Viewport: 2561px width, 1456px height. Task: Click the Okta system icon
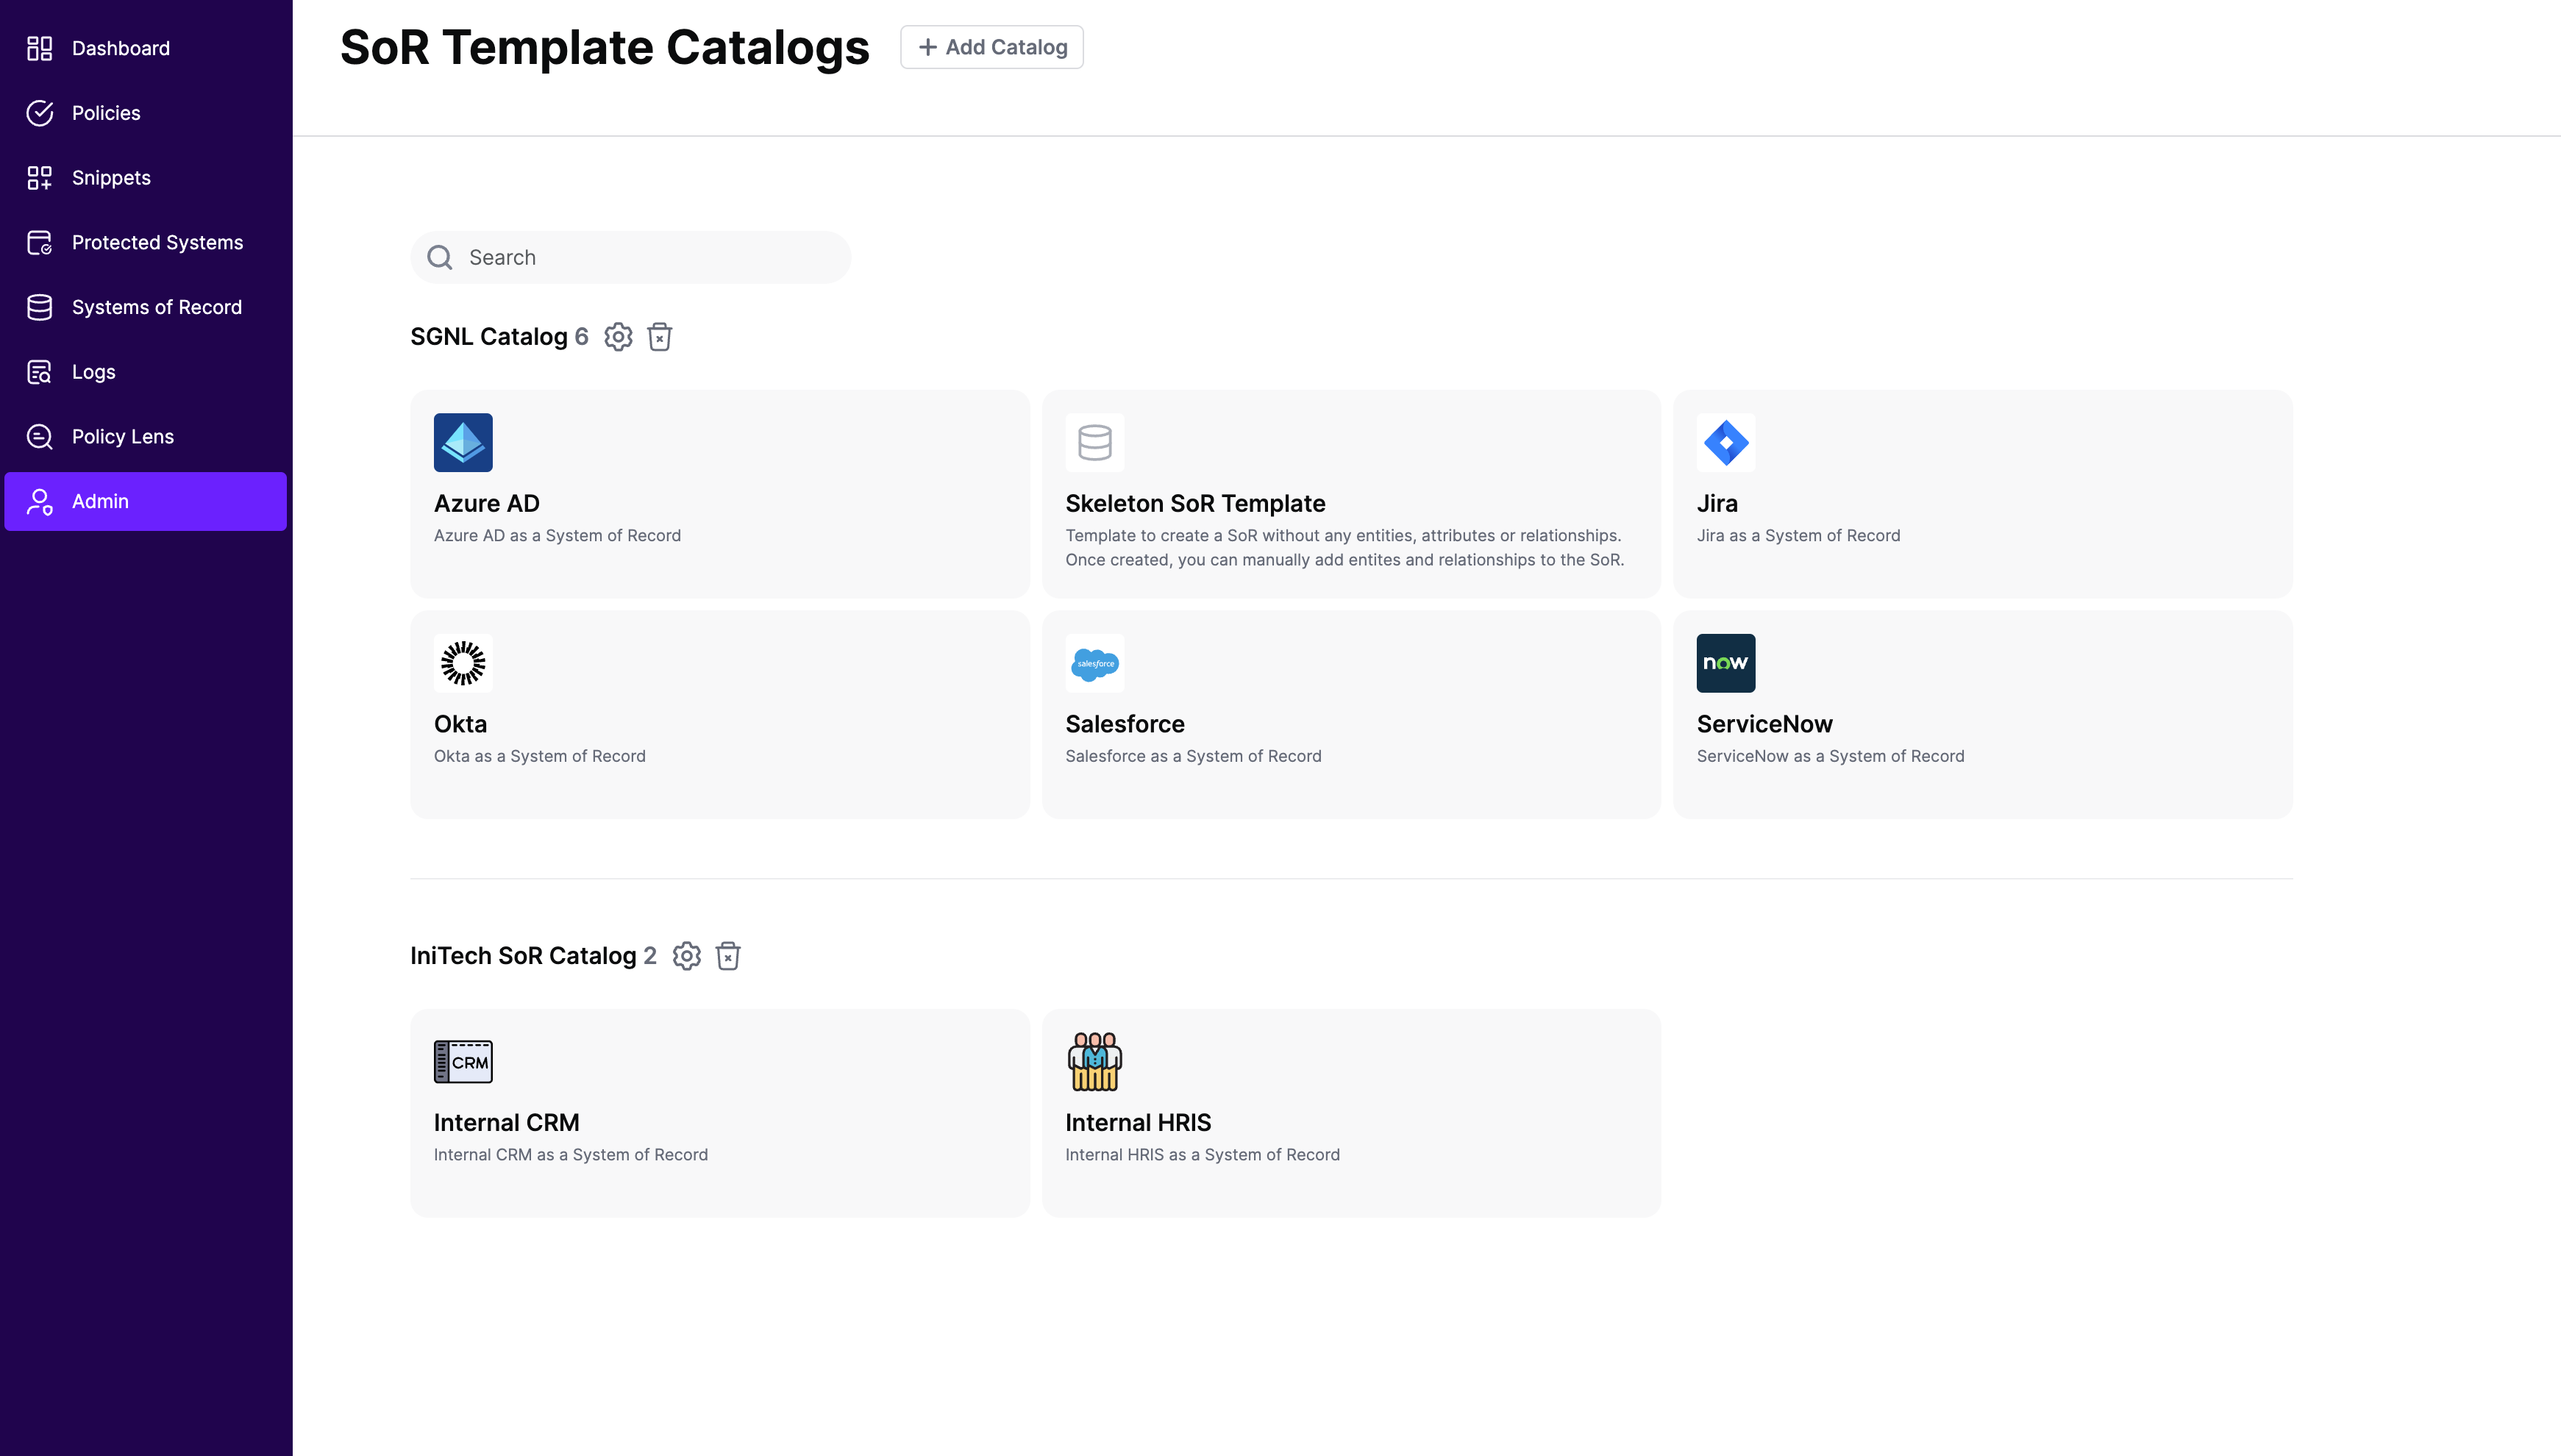click(463, 663)
